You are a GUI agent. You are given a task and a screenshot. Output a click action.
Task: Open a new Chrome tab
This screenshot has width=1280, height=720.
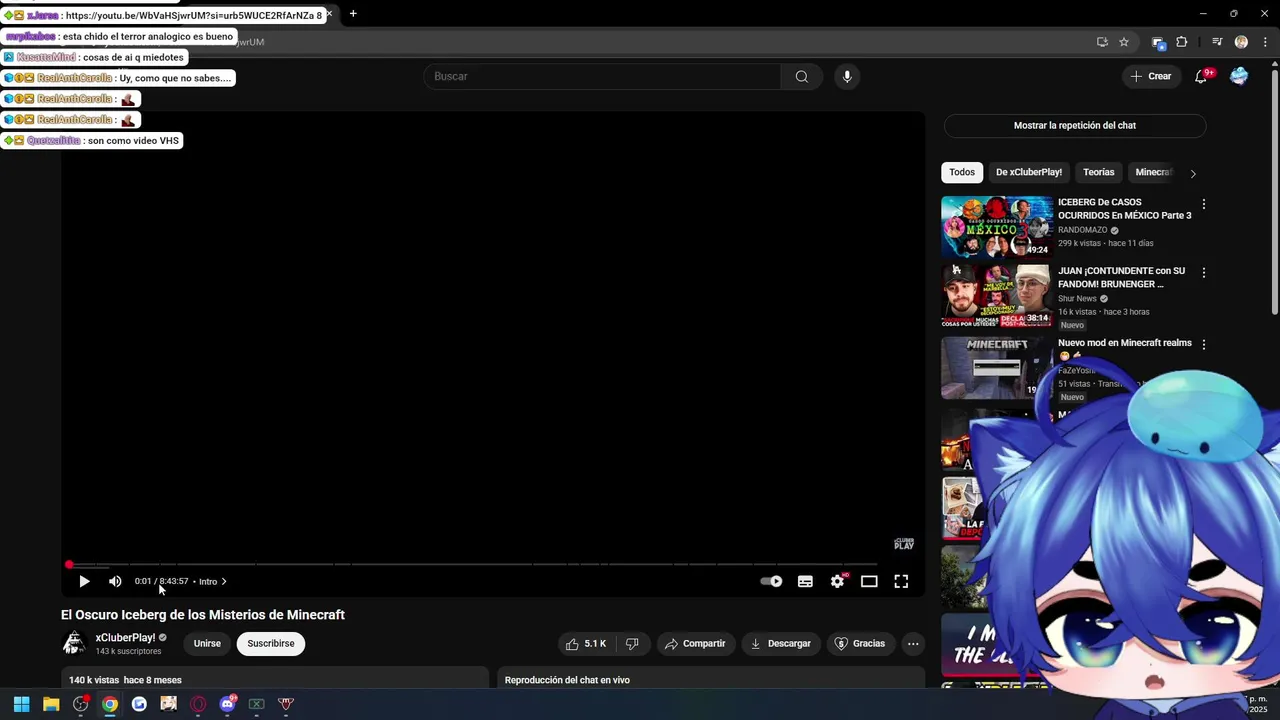353,14
